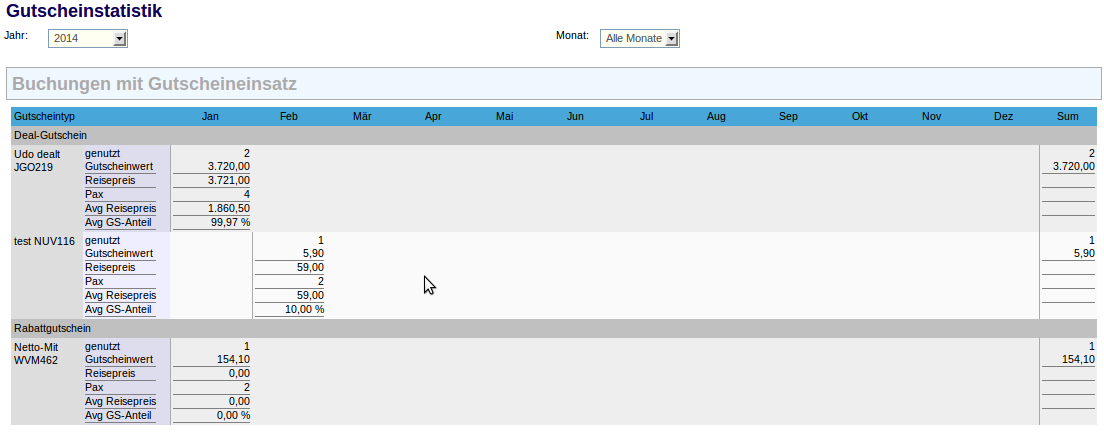The height and width of the screenshot is (435, 1104).
Task: Click the Buchungen mit Gutscheineinsatz section header
Action: coord(154,84)
